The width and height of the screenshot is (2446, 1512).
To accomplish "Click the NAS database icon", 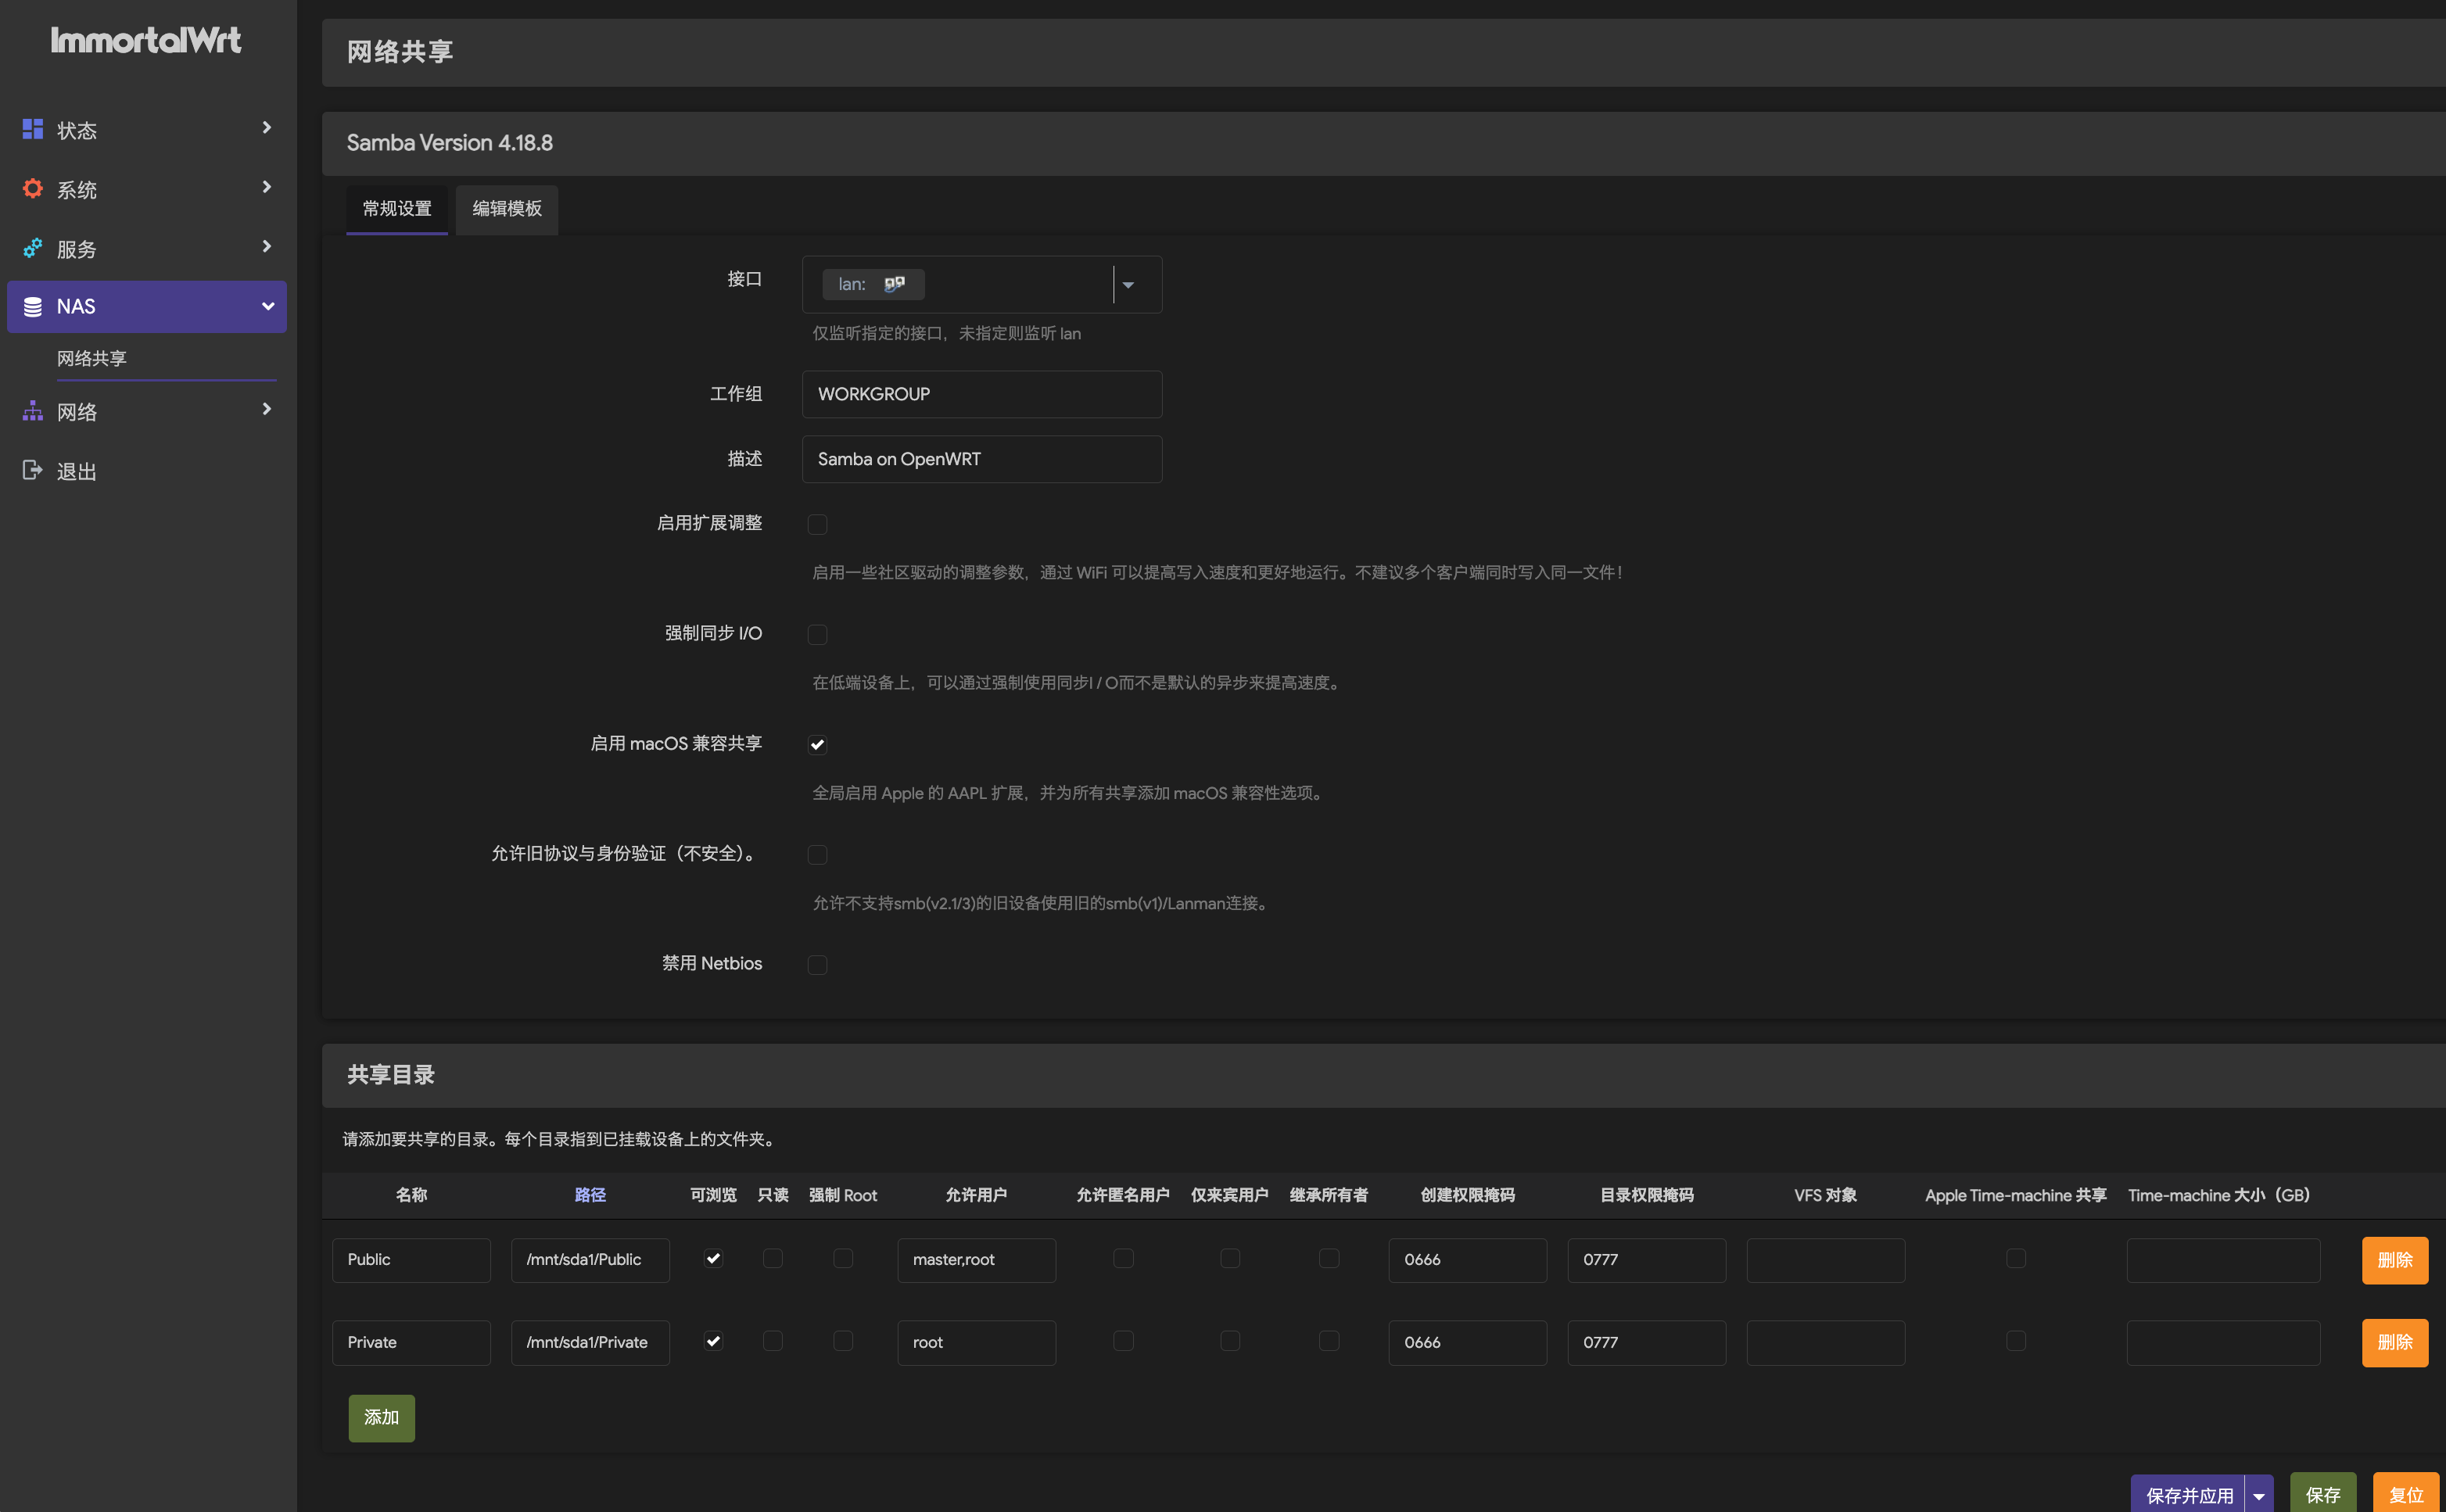I will (32, 306).
